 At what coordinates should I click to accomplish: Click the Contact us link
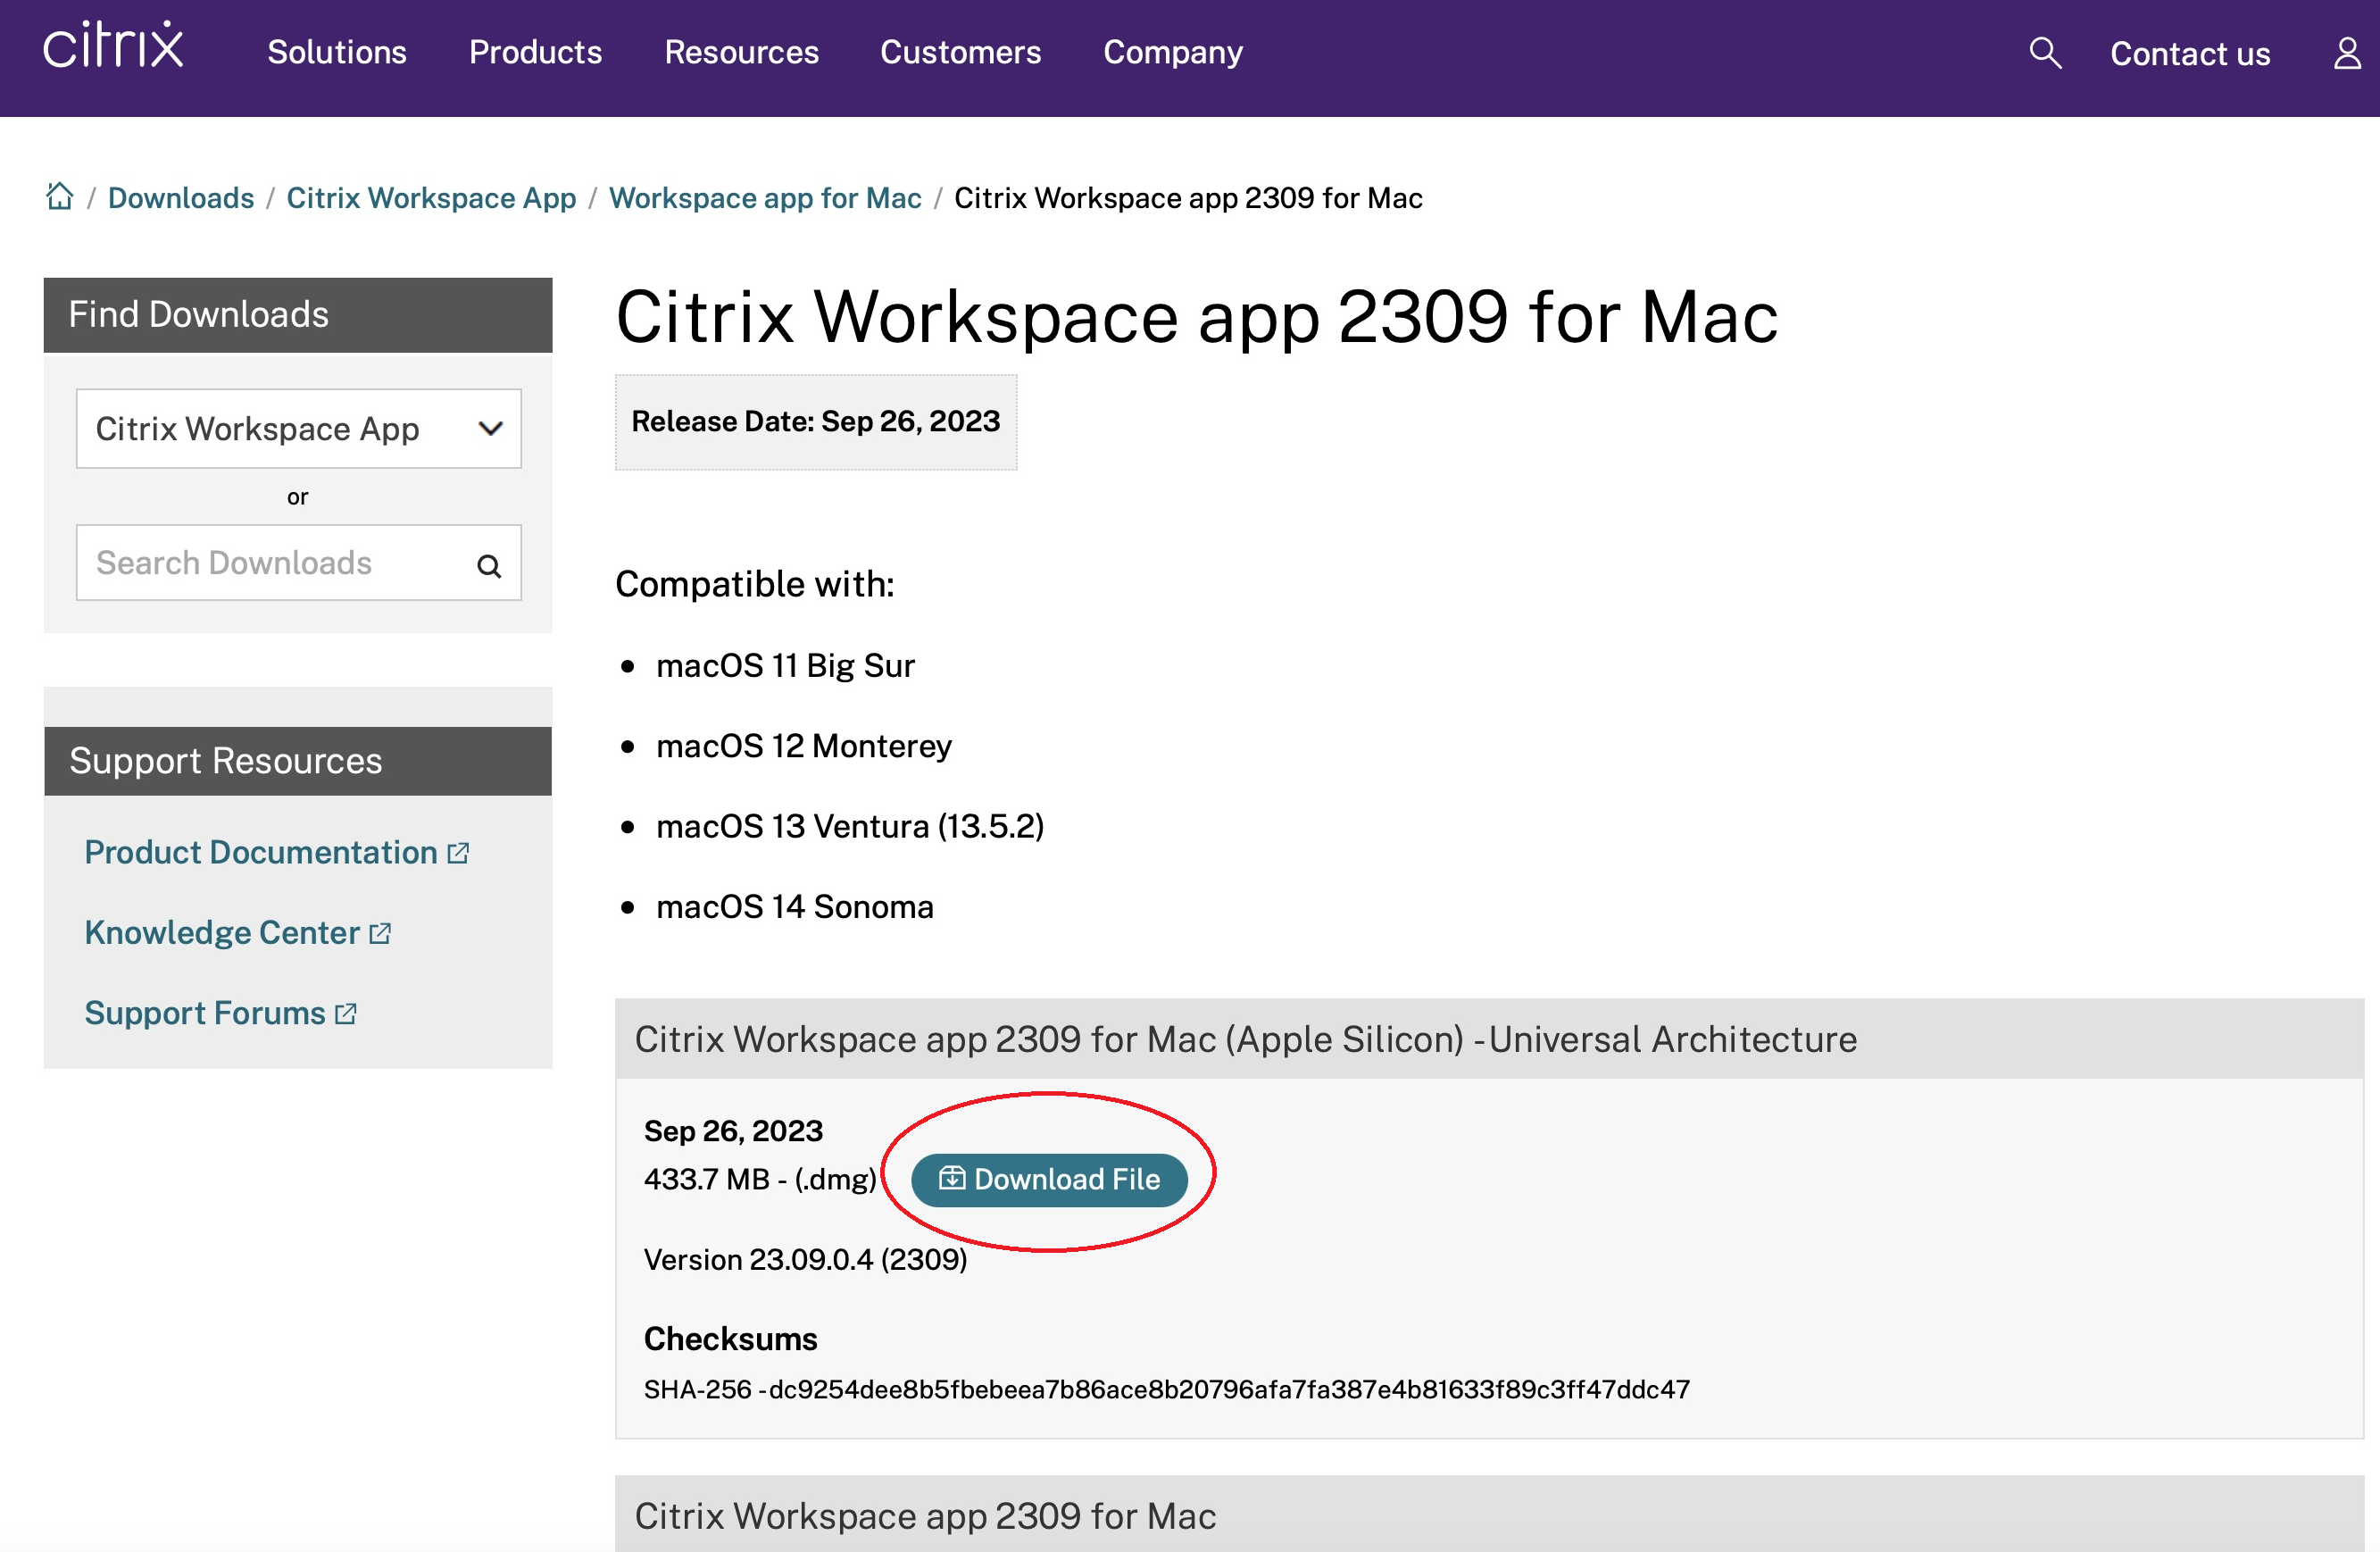[x=2189, y=54]
